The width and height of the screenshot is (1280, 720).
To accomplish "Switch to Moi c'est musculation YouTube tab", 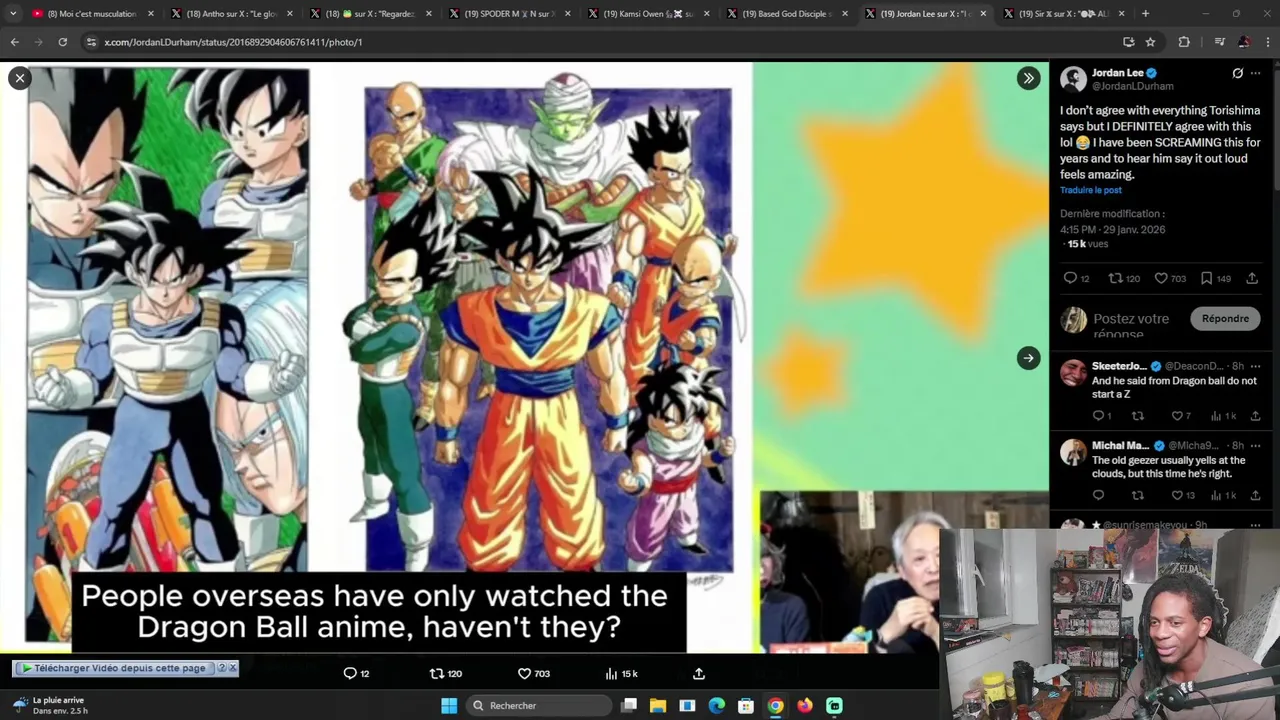I will tap(92, 14).
